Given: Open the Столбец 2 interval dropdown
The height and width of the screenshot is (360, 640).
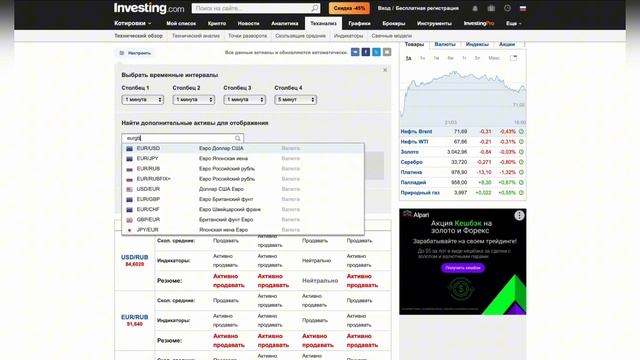Looking at the screenshot, I should (x=193, y=100).
